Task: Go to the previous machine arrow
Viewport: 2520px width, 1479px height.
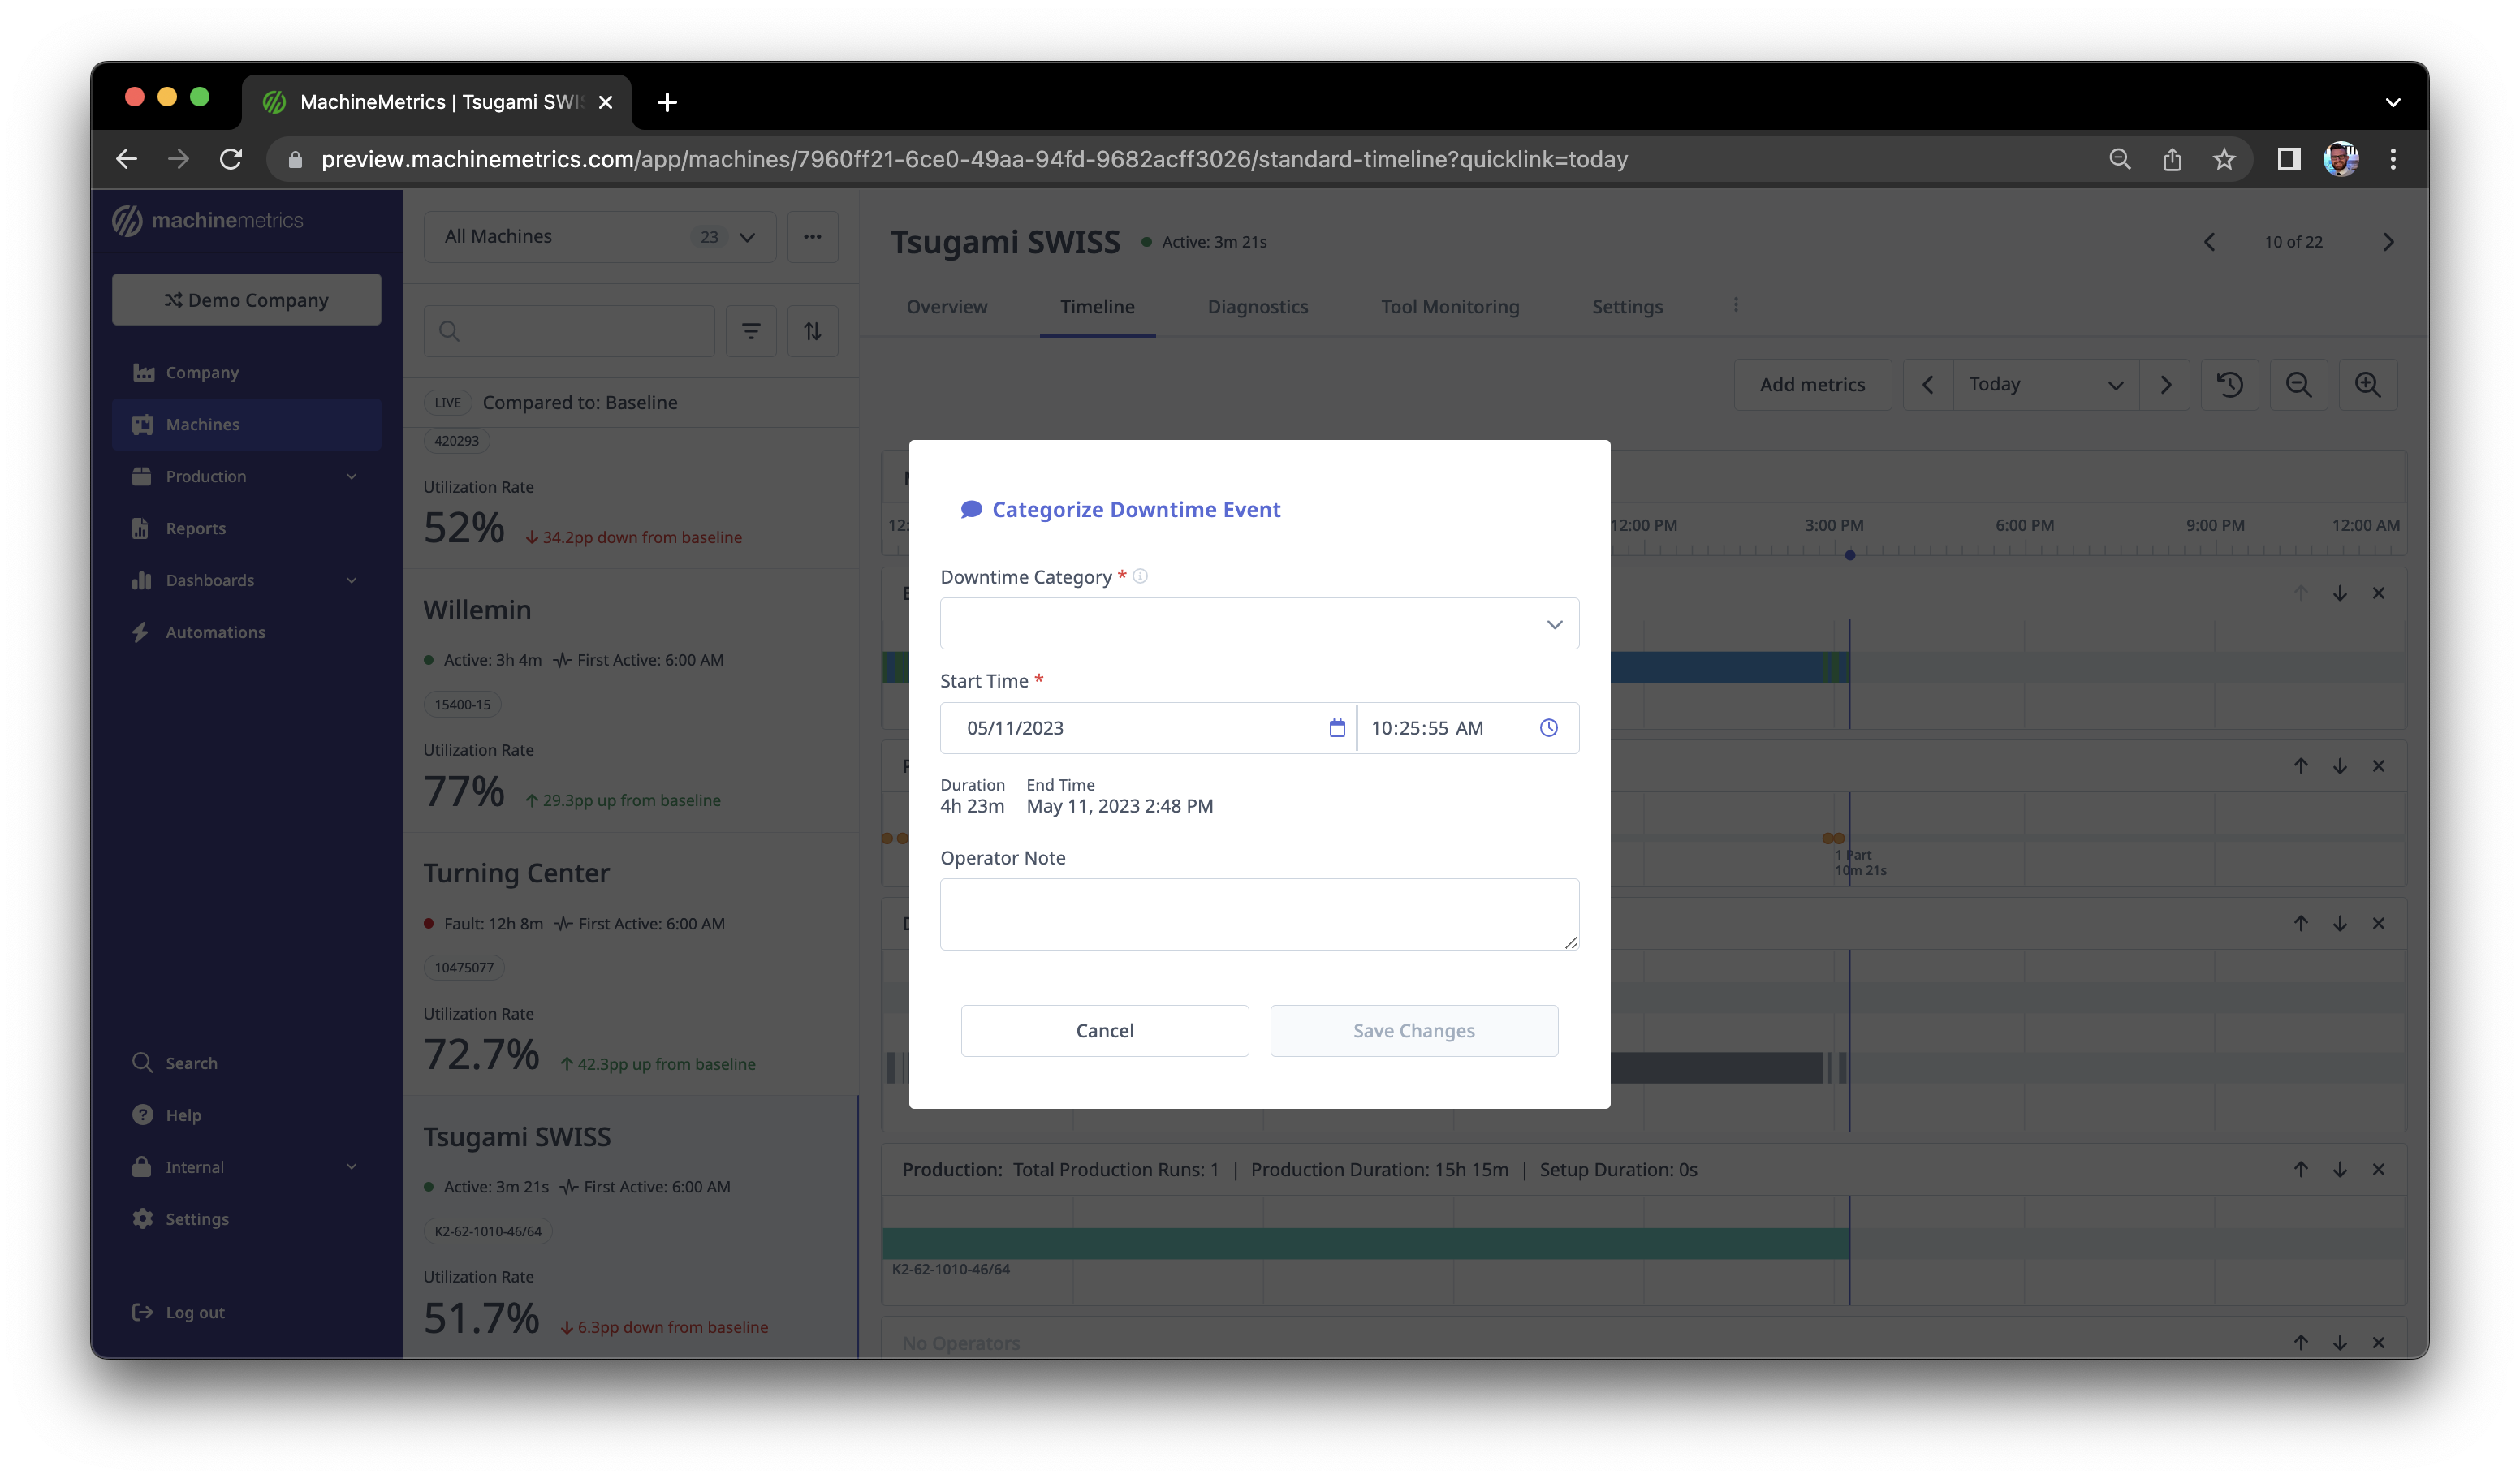Action: pos(2209,242)
